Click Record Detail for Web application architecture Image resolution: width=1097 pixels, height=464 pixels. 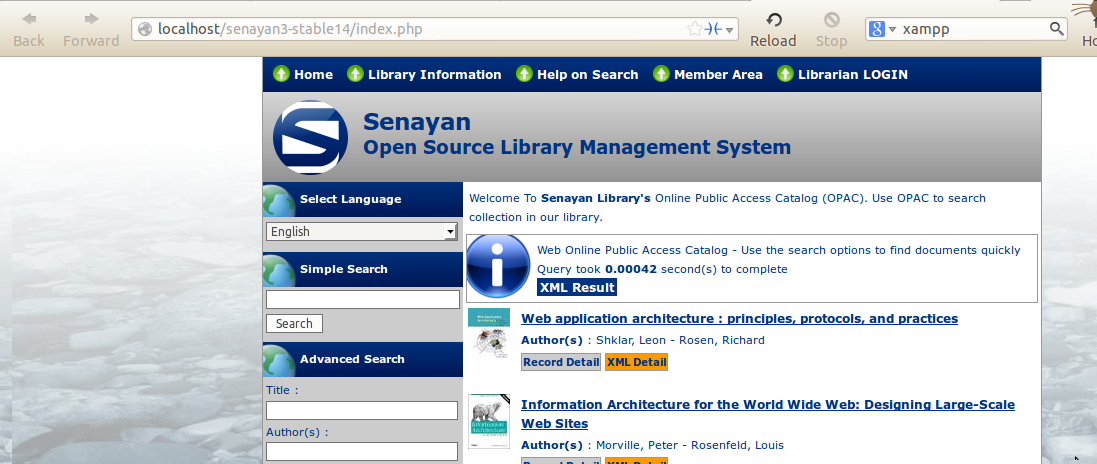[561, 362]
